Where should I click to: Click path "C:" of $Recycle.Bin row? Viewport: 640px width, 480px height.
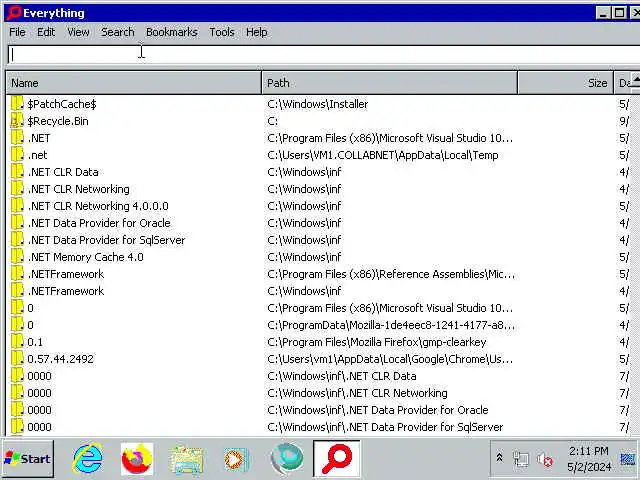click(273, 121)
